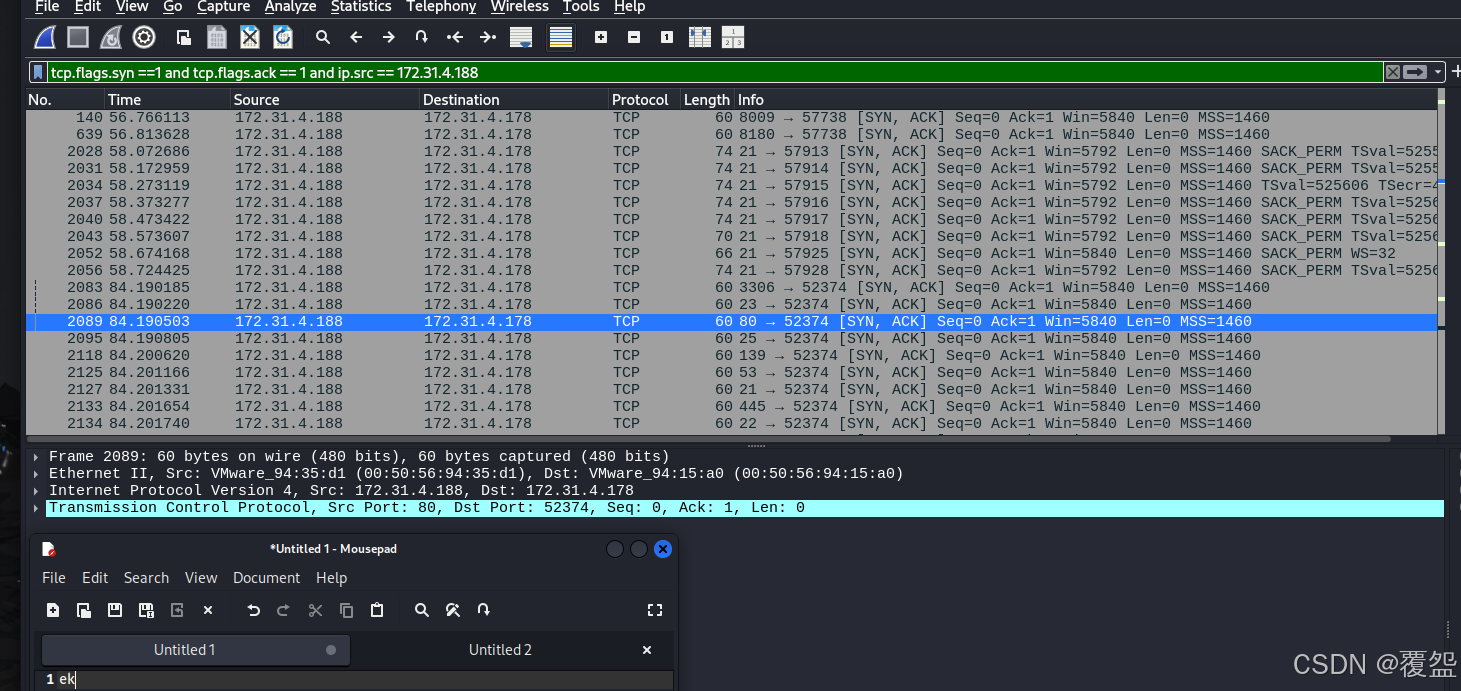Image resolution: width=1461 pixels, height=691 pixels.
Task: Apply the display filter arrow button
Action: click(1415, 72)
